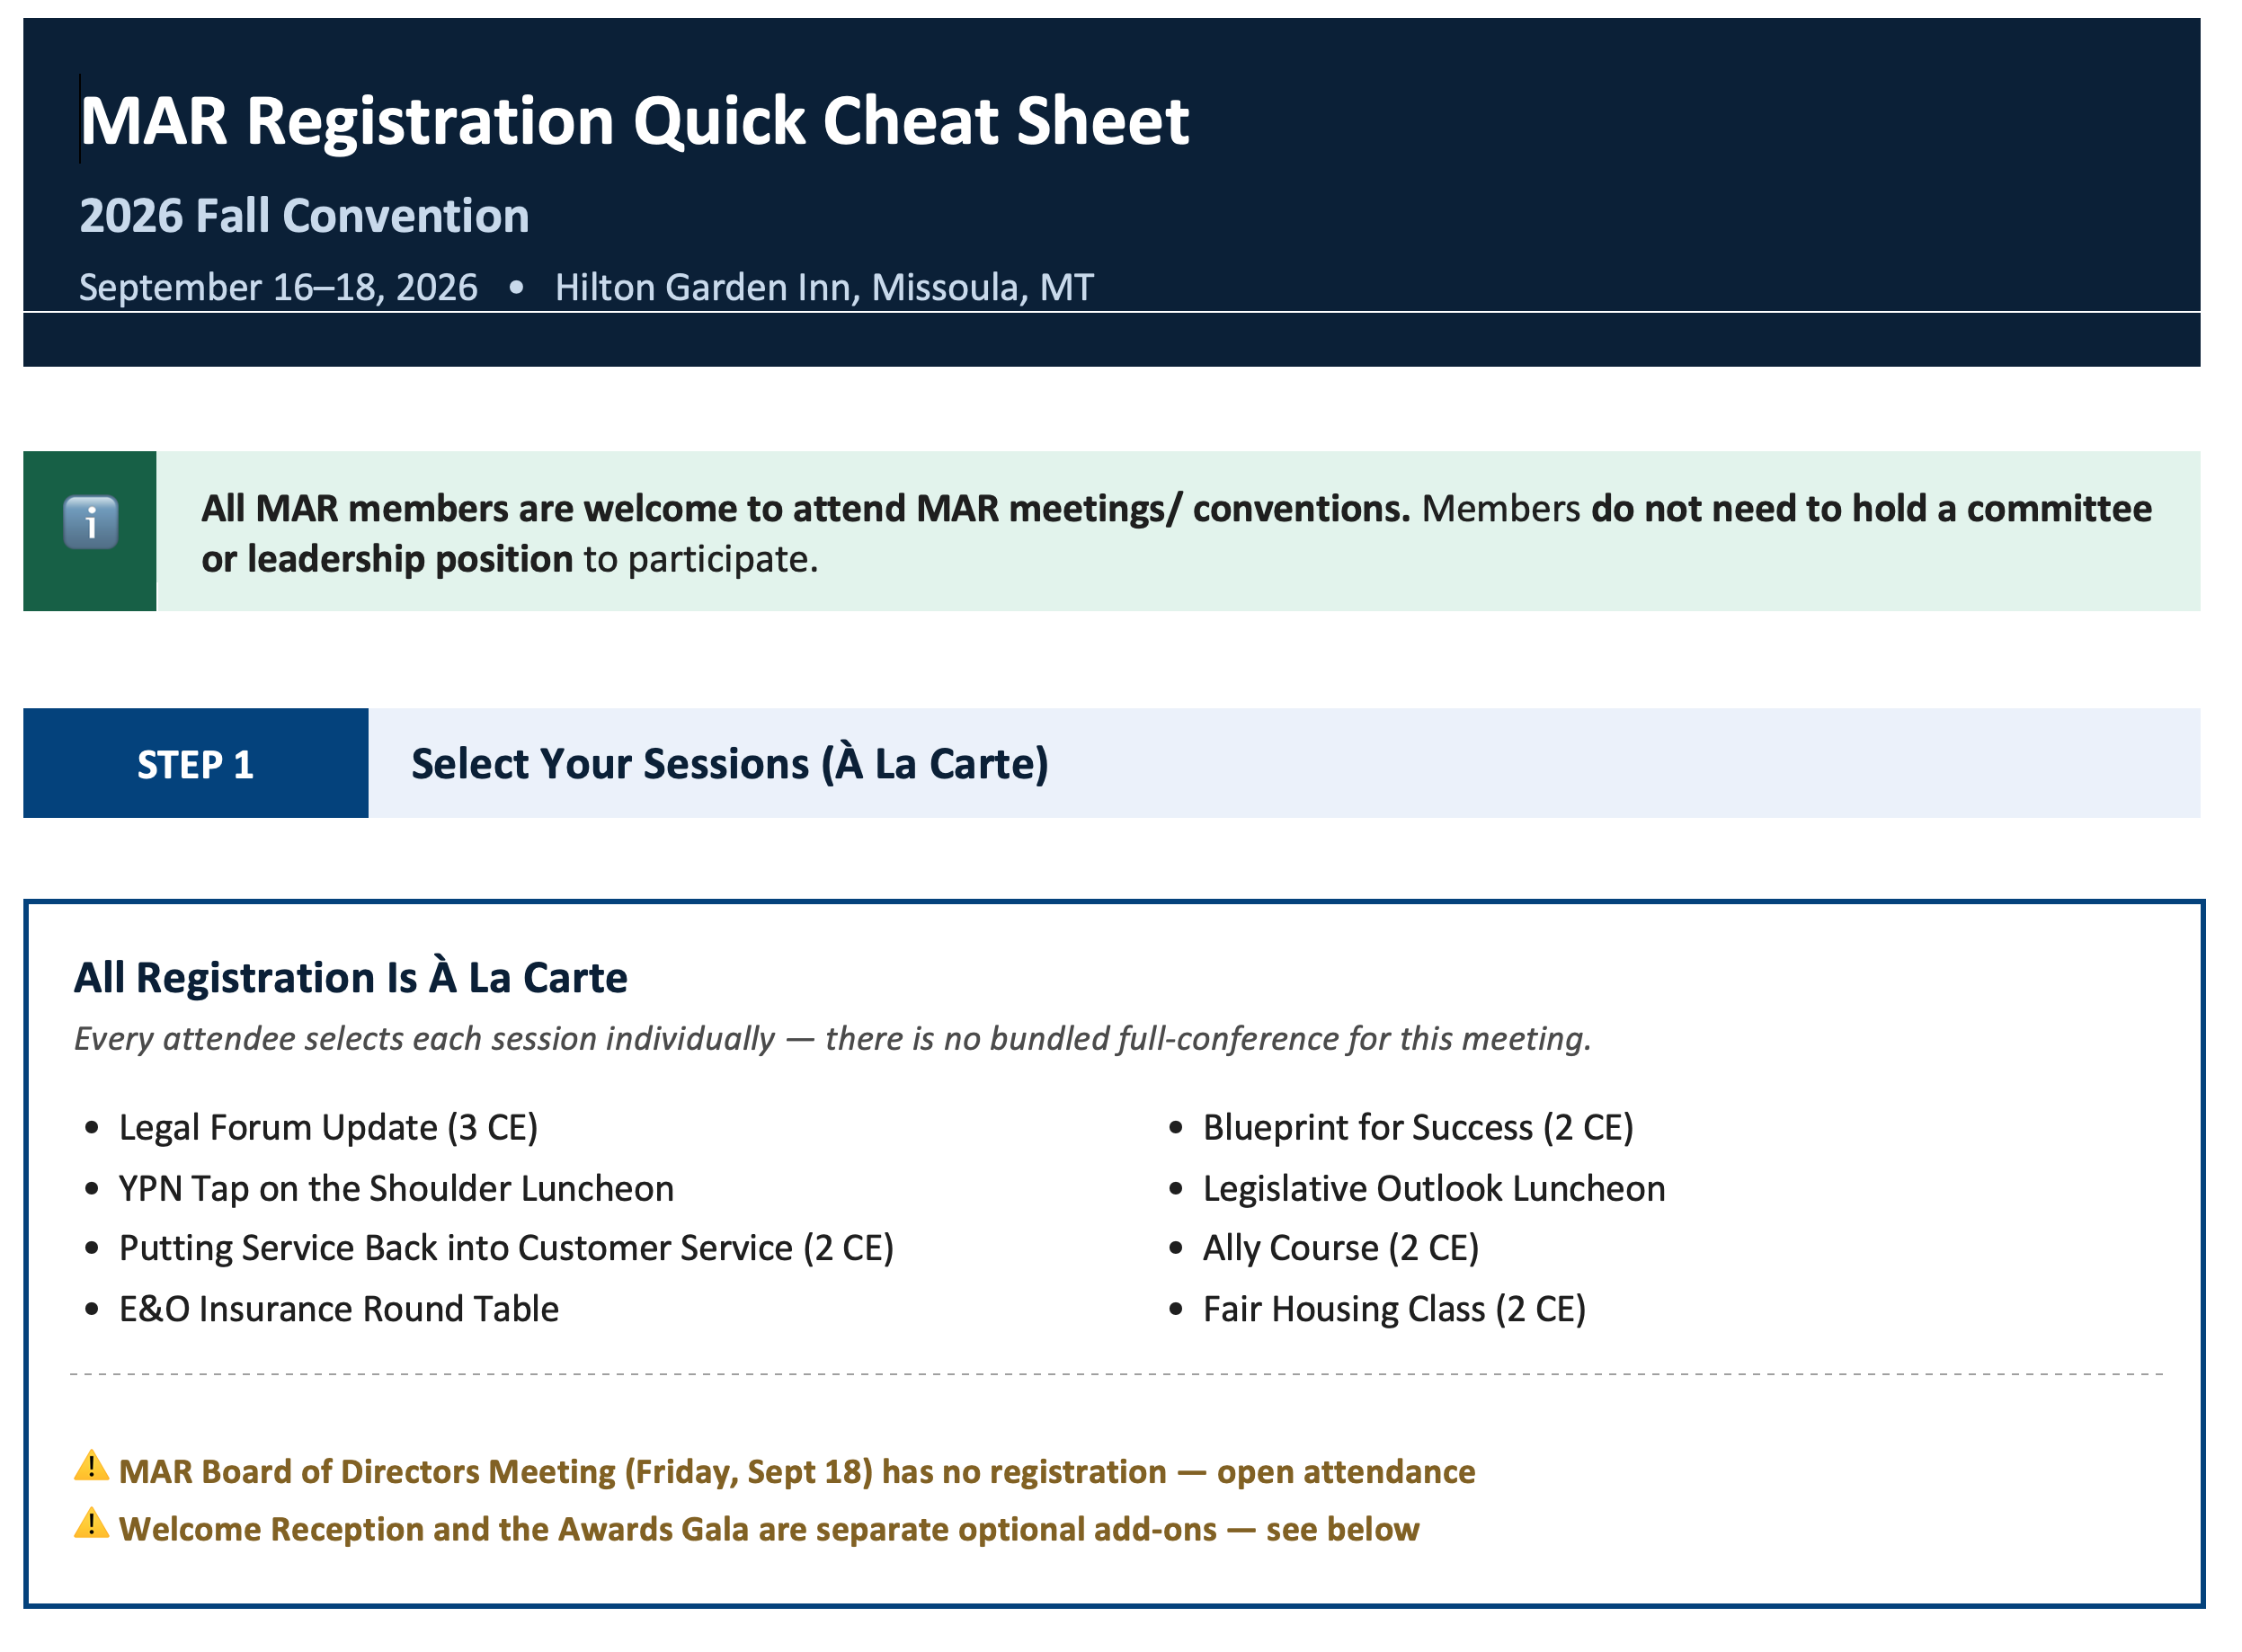The height and width of the screenshot is (1652, 2242).
Task: Click the All Registration Is À La Carte heading
Action: [x=351, y=978]
